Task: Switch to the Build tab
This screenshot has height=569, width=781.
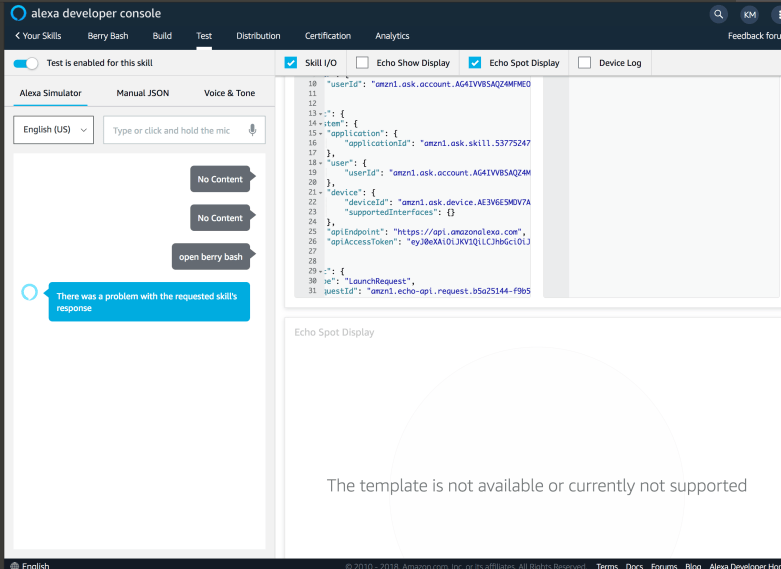Action: [x=162, y=36]
